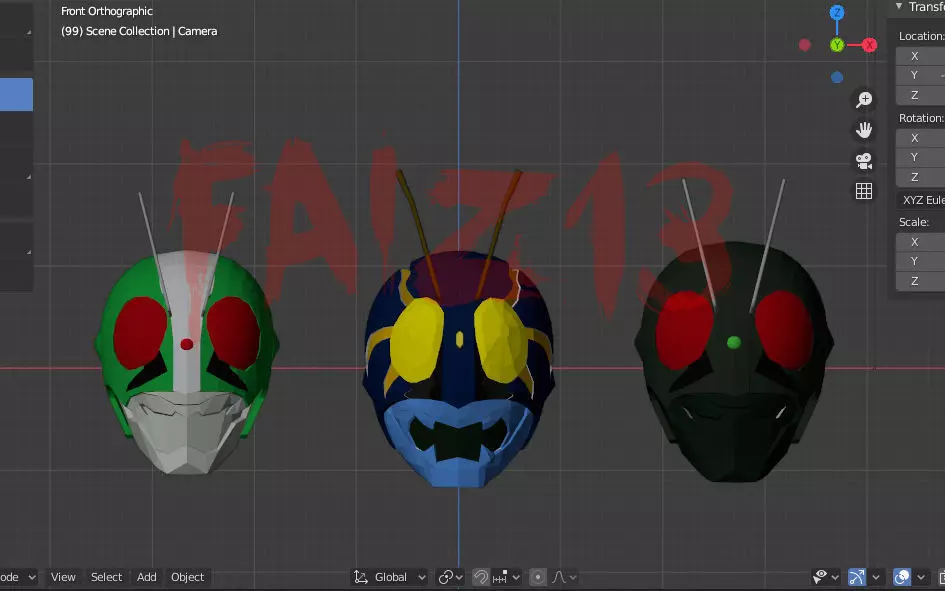
Task: Click the 'Location:' label in Transform panel
Action: coord(921,36)
